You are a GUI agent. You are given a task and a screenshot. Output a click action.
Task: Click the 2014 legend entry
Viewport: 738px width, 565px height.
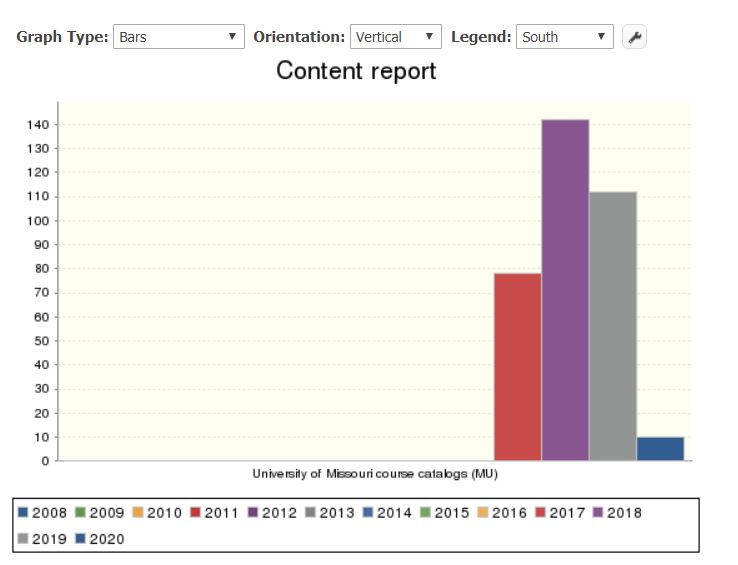point(387,513)
